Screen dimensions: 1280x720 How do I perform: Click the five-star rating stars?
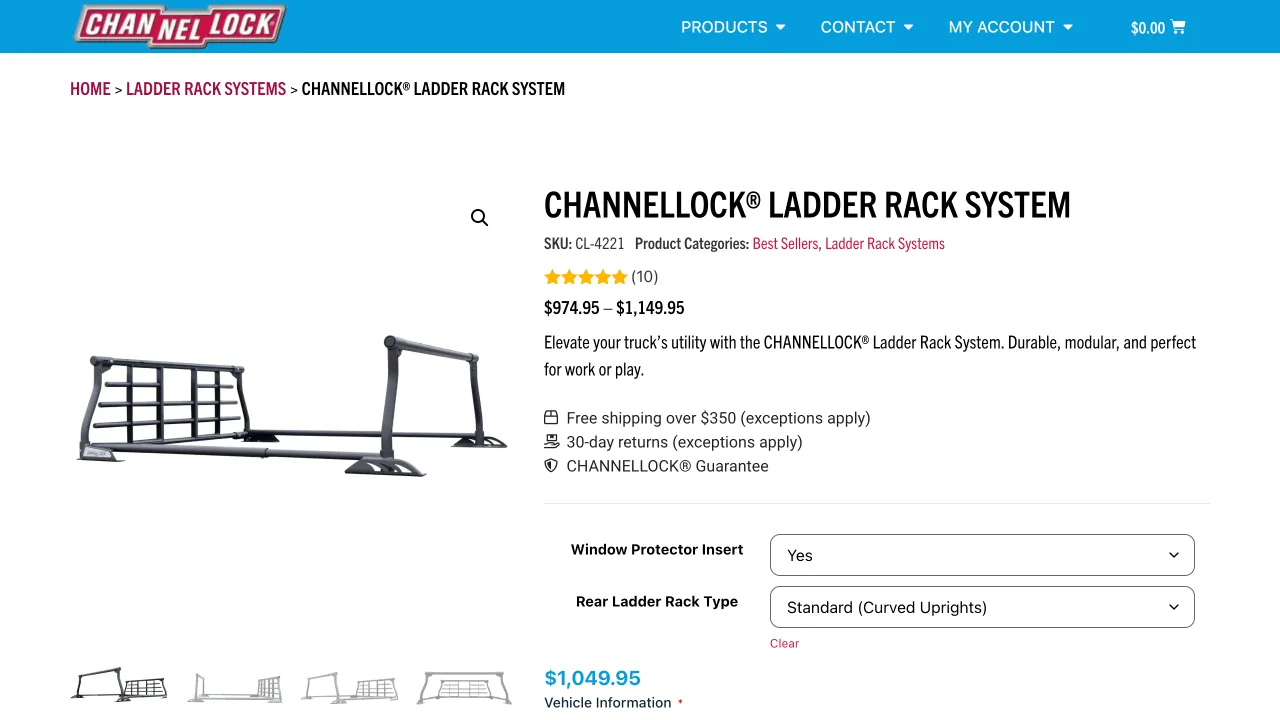[x=586, y=277]
